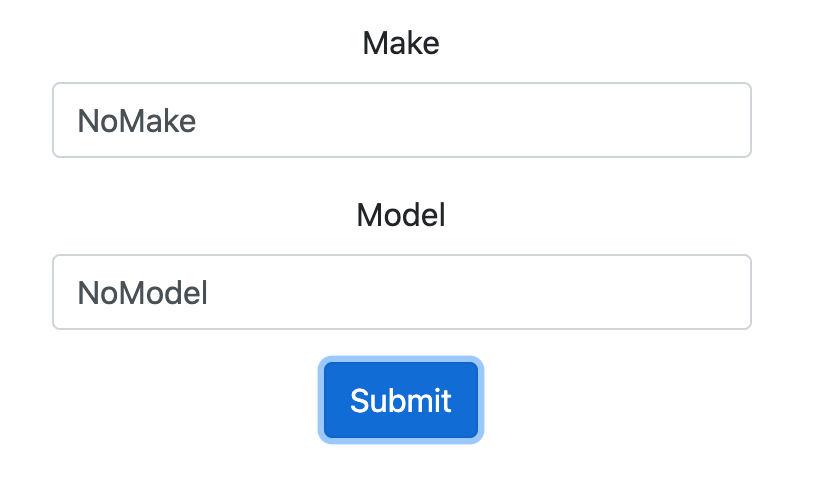Activate the field under the Make label
The height and width of the screenshot is (492, 828).
[x=402, y=120]
